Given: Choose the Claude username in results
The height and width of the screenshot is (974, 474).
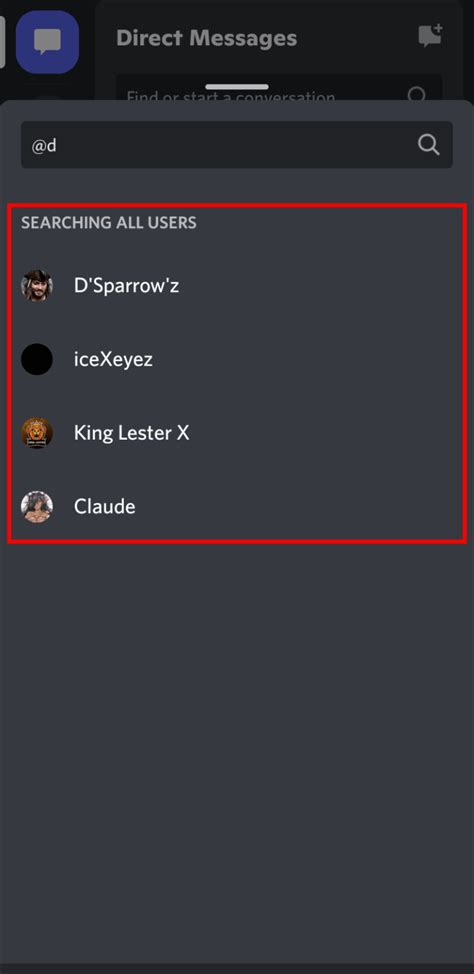Looking at the screenshot, I should pos(104,506).
